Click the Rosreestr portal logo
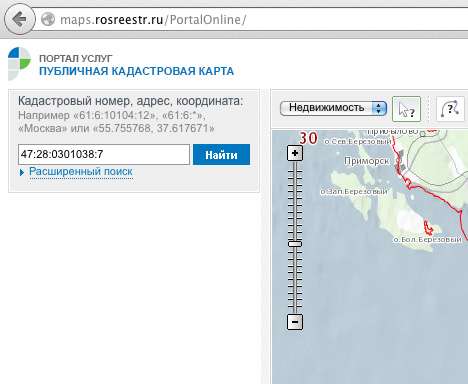The image size is (468, 384). coord(19,63)
